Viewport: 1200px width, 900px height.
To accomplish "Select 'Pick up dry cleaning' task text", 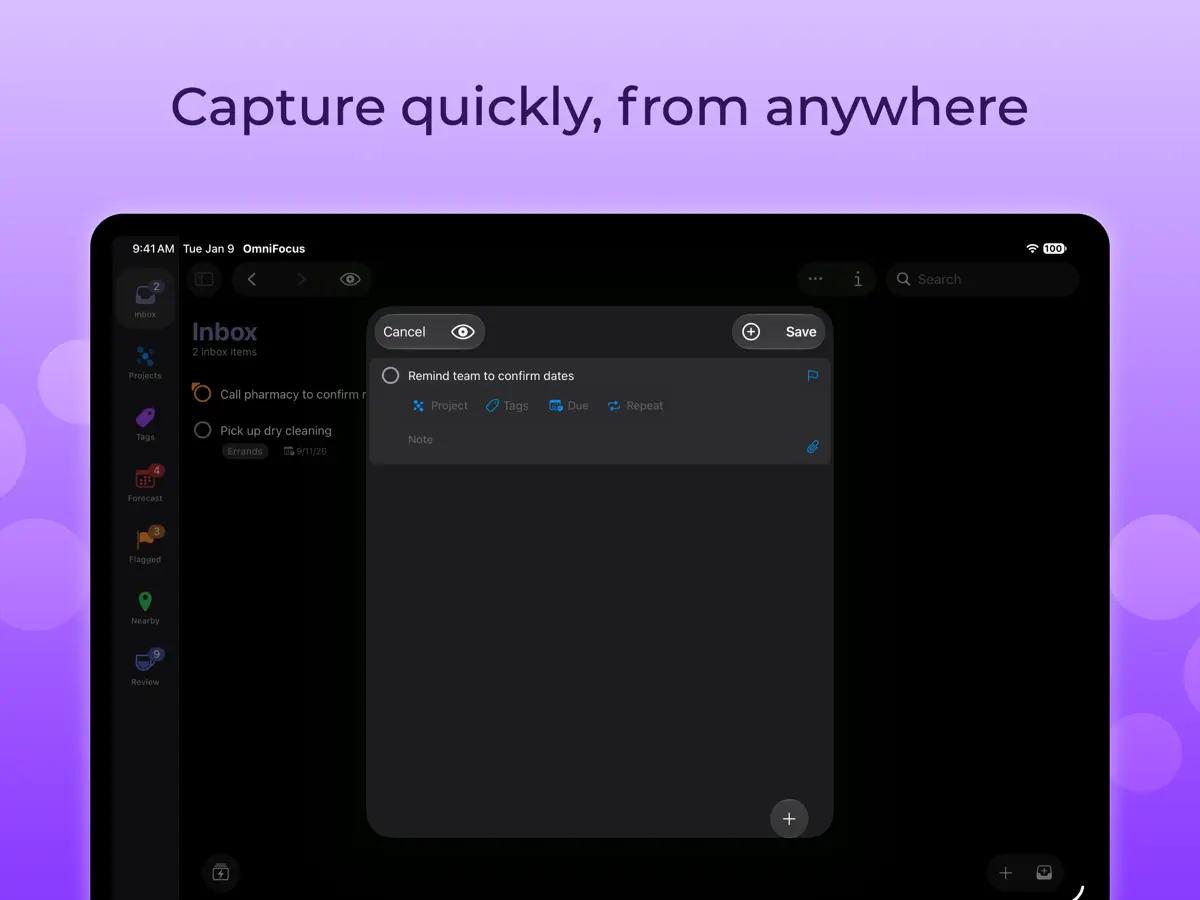I will point(276,431).
